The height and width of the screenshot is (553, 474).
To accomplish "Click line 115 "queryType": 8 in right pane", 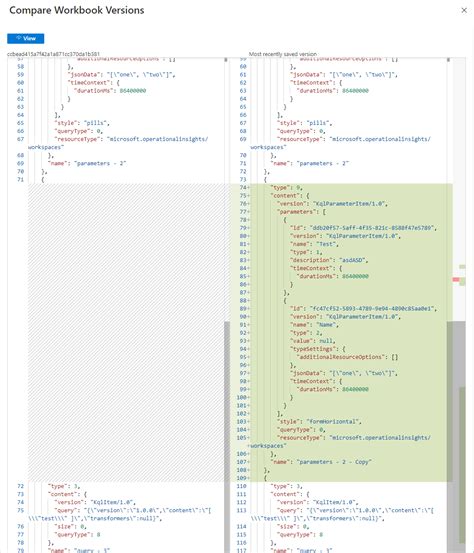I will [300, 535].
